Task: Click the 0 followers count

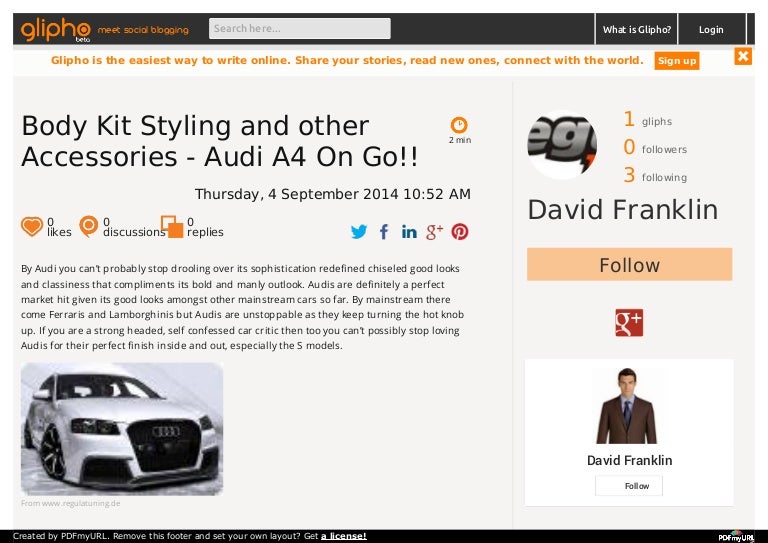Action: point(655,147)
